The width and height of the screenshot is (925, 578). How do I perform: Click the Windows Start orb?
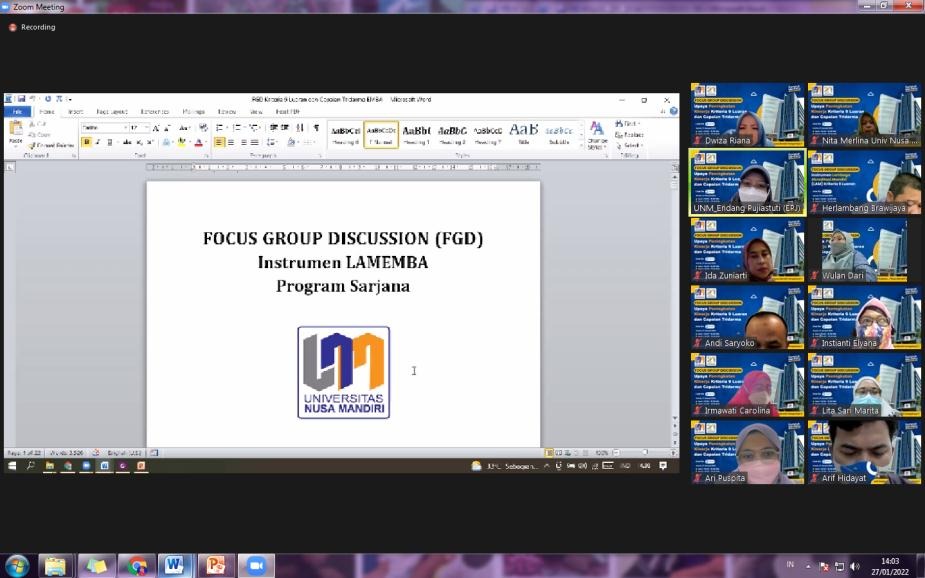[x=16, y=566]
